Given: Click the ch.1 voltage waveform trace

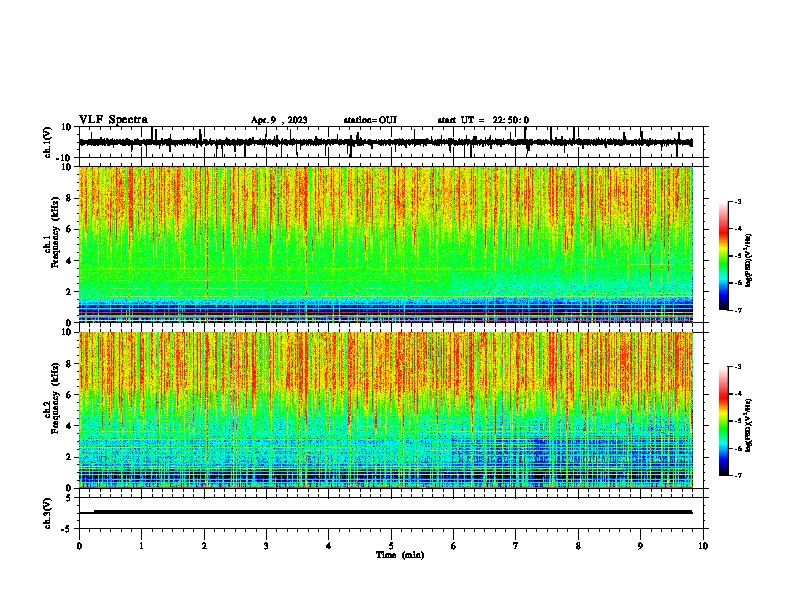Looking at the screenshot, I should [385, 142].
